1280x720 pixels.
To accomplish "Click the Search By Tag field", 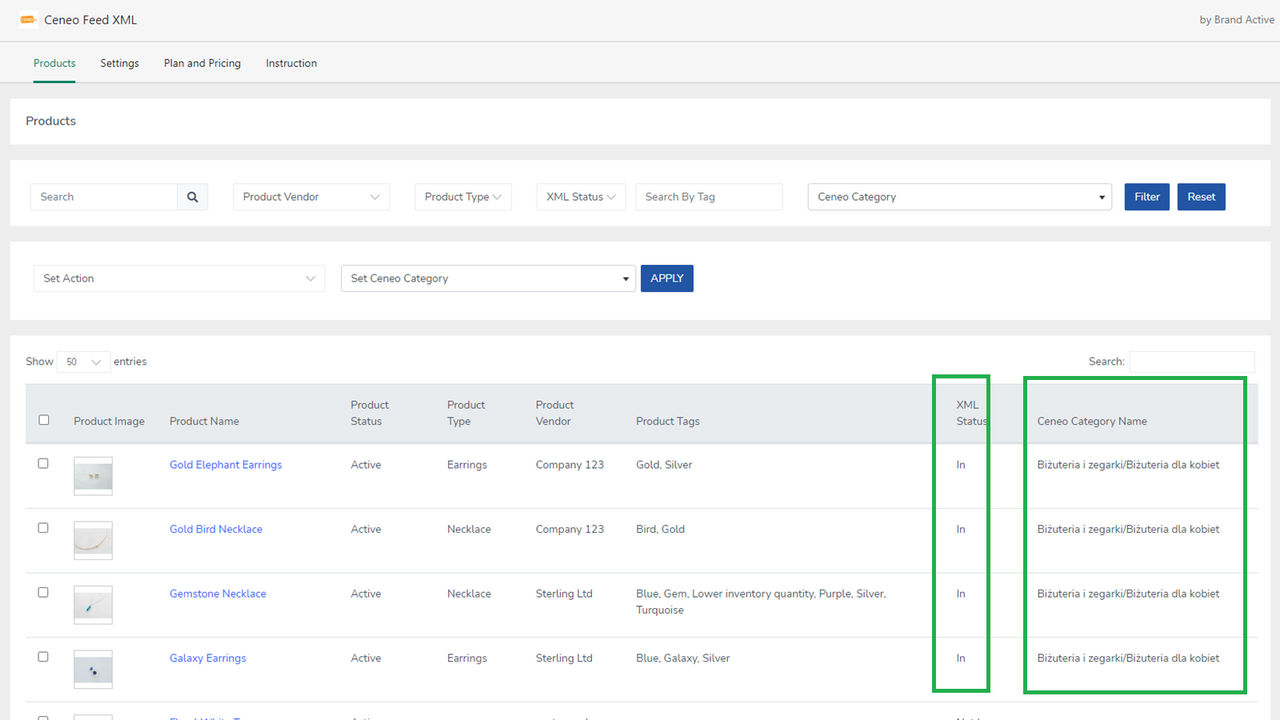I will [709, 197].
